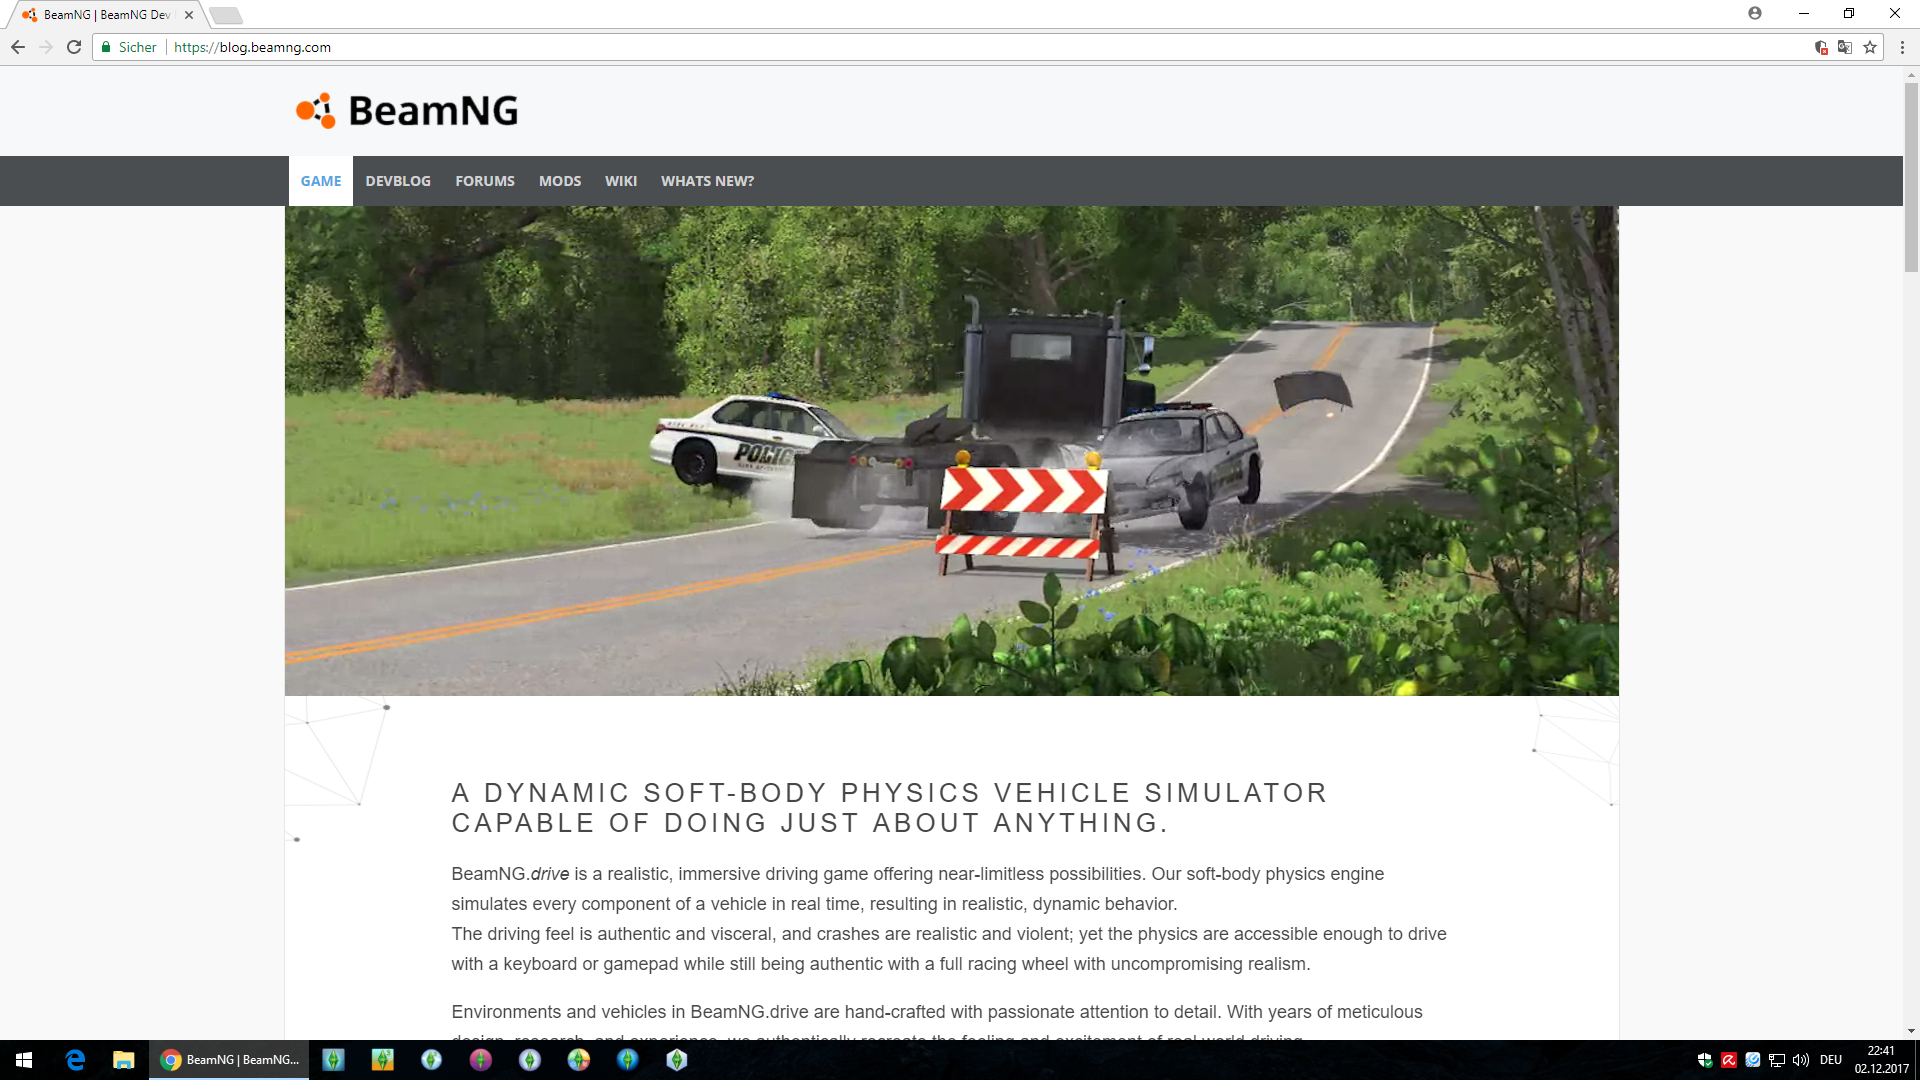
Task: Launch the magenta round Sims taskbar icon
Action: point(480,1060)
